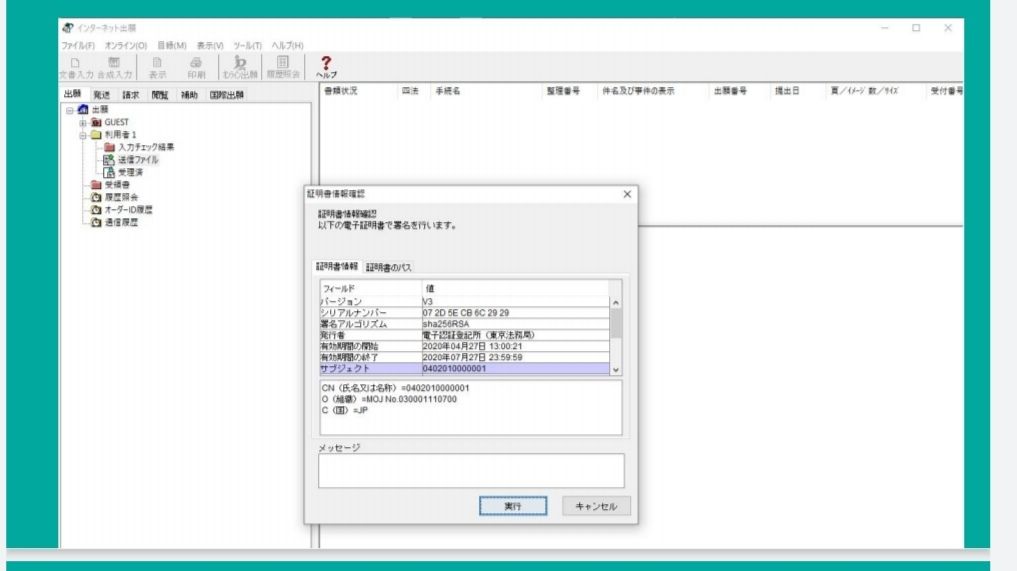The image size is (1017, 571).
Task: Switch to the 証明書のパス tab
Action: pos(388,267)
